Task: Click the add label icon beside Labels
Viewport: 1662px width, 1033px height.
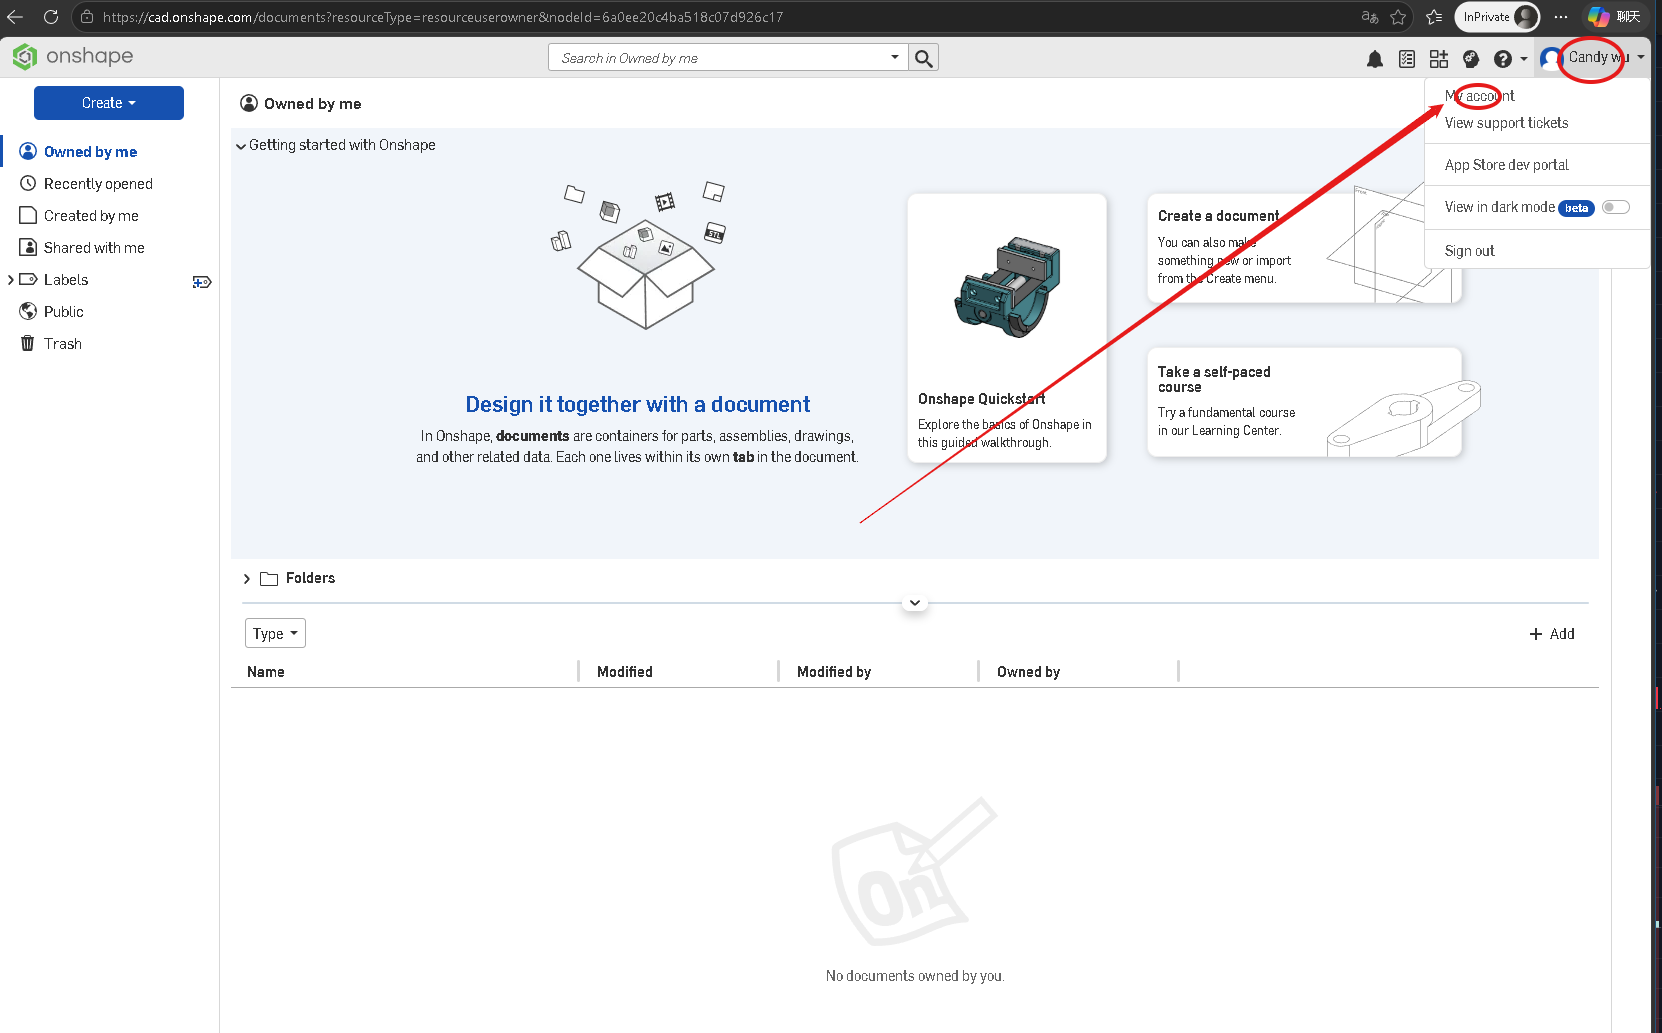Action: point(202,282)
